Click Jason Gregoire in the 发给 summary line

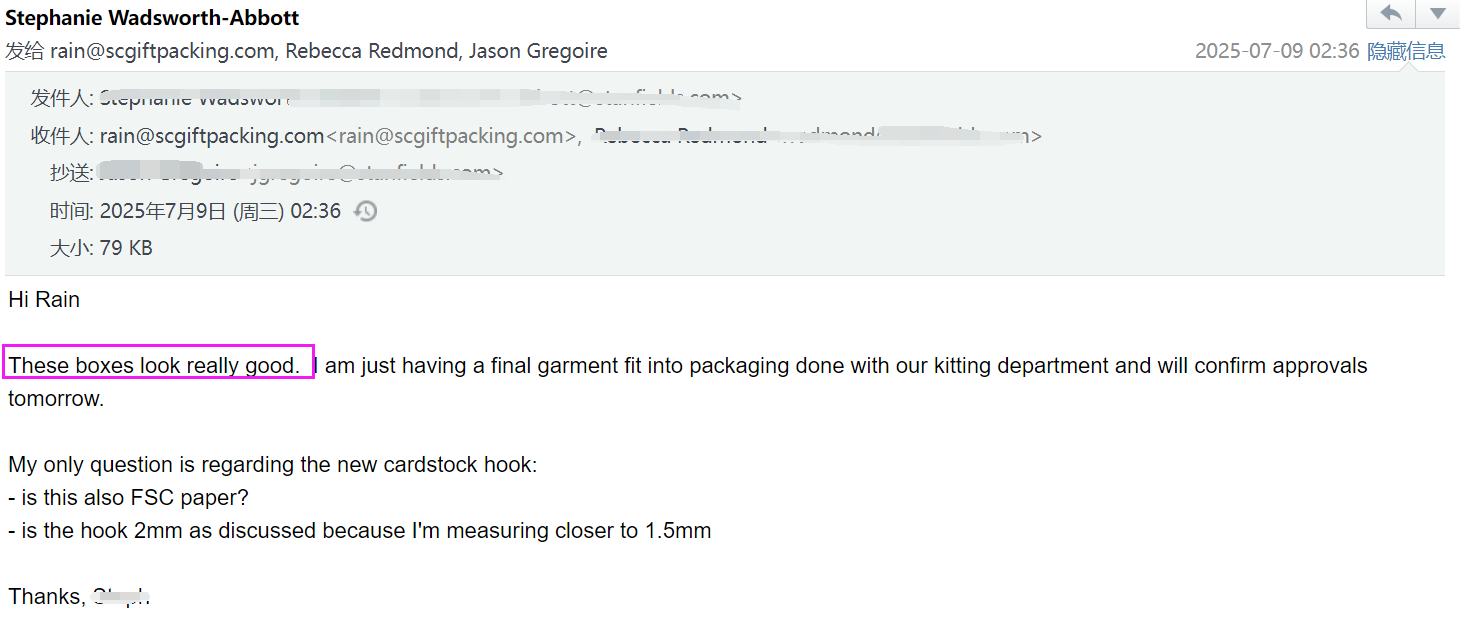(x=538, y=51)
